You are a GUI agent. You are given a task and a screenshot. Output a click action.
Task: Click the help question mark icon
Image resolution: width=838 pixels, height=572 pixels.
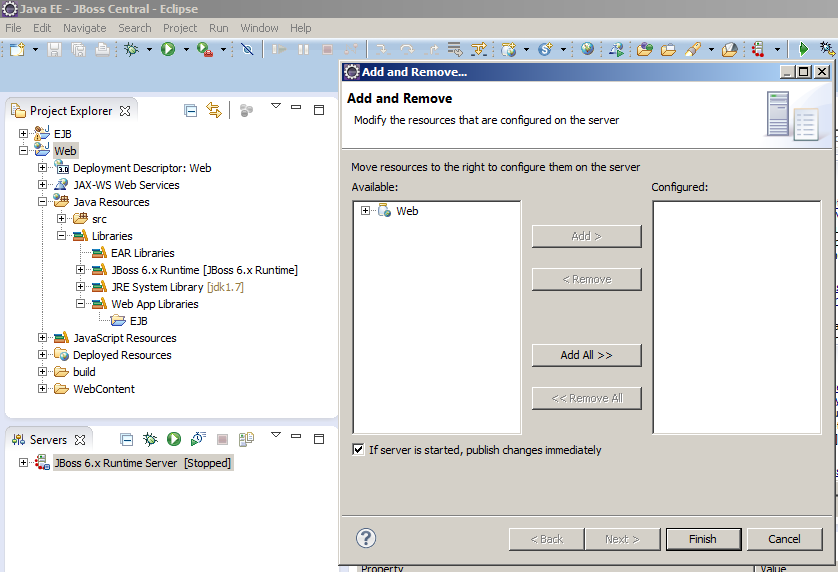coord(366,538)
